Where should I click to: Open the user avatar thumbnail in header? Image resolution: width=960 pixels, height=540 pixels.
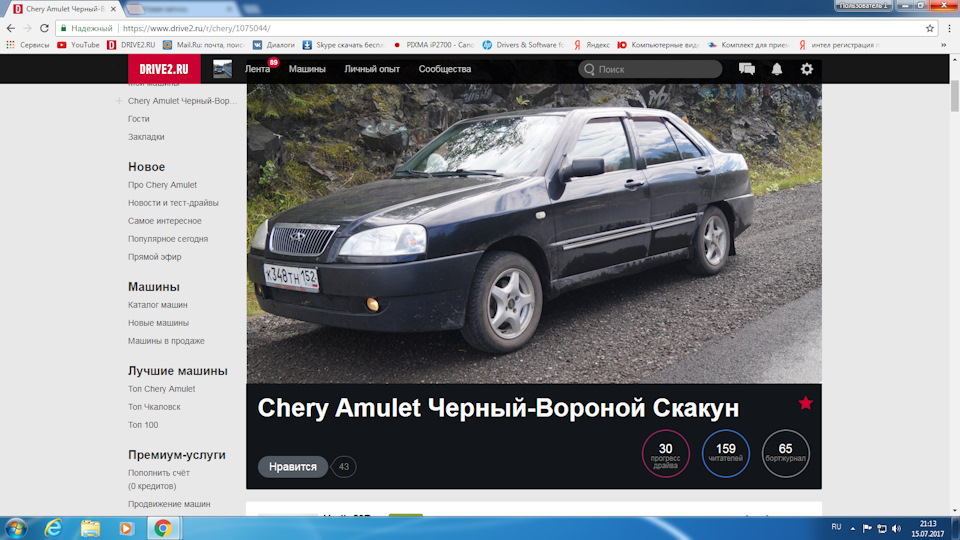coord(222,69)
